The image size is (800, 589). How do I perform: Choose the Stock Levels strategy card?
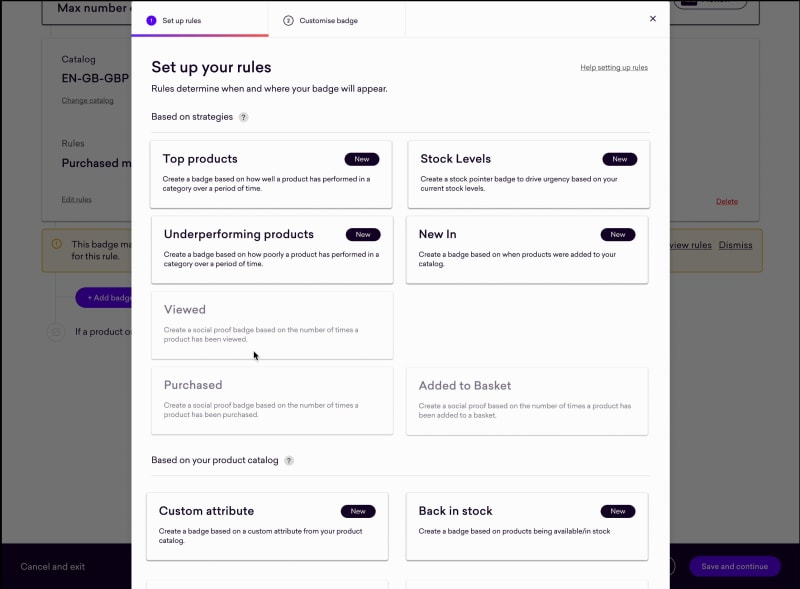pyautogui.click(x=528, y=174)
